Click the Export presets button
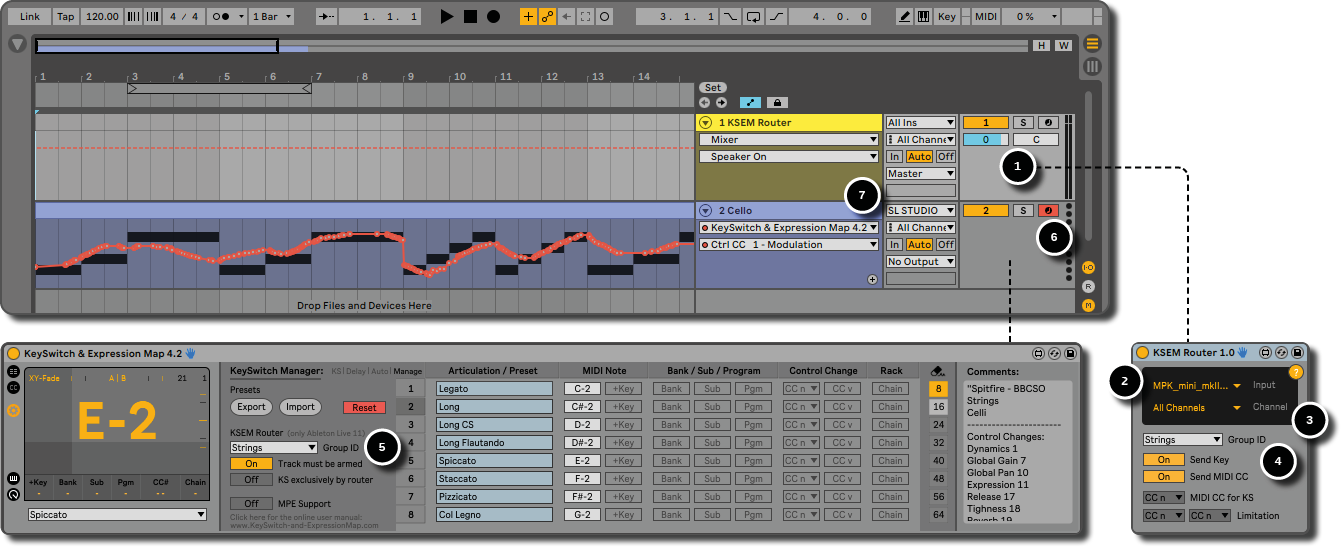Viewport: 1342px width, 548px height. click(x=251, y=407)
